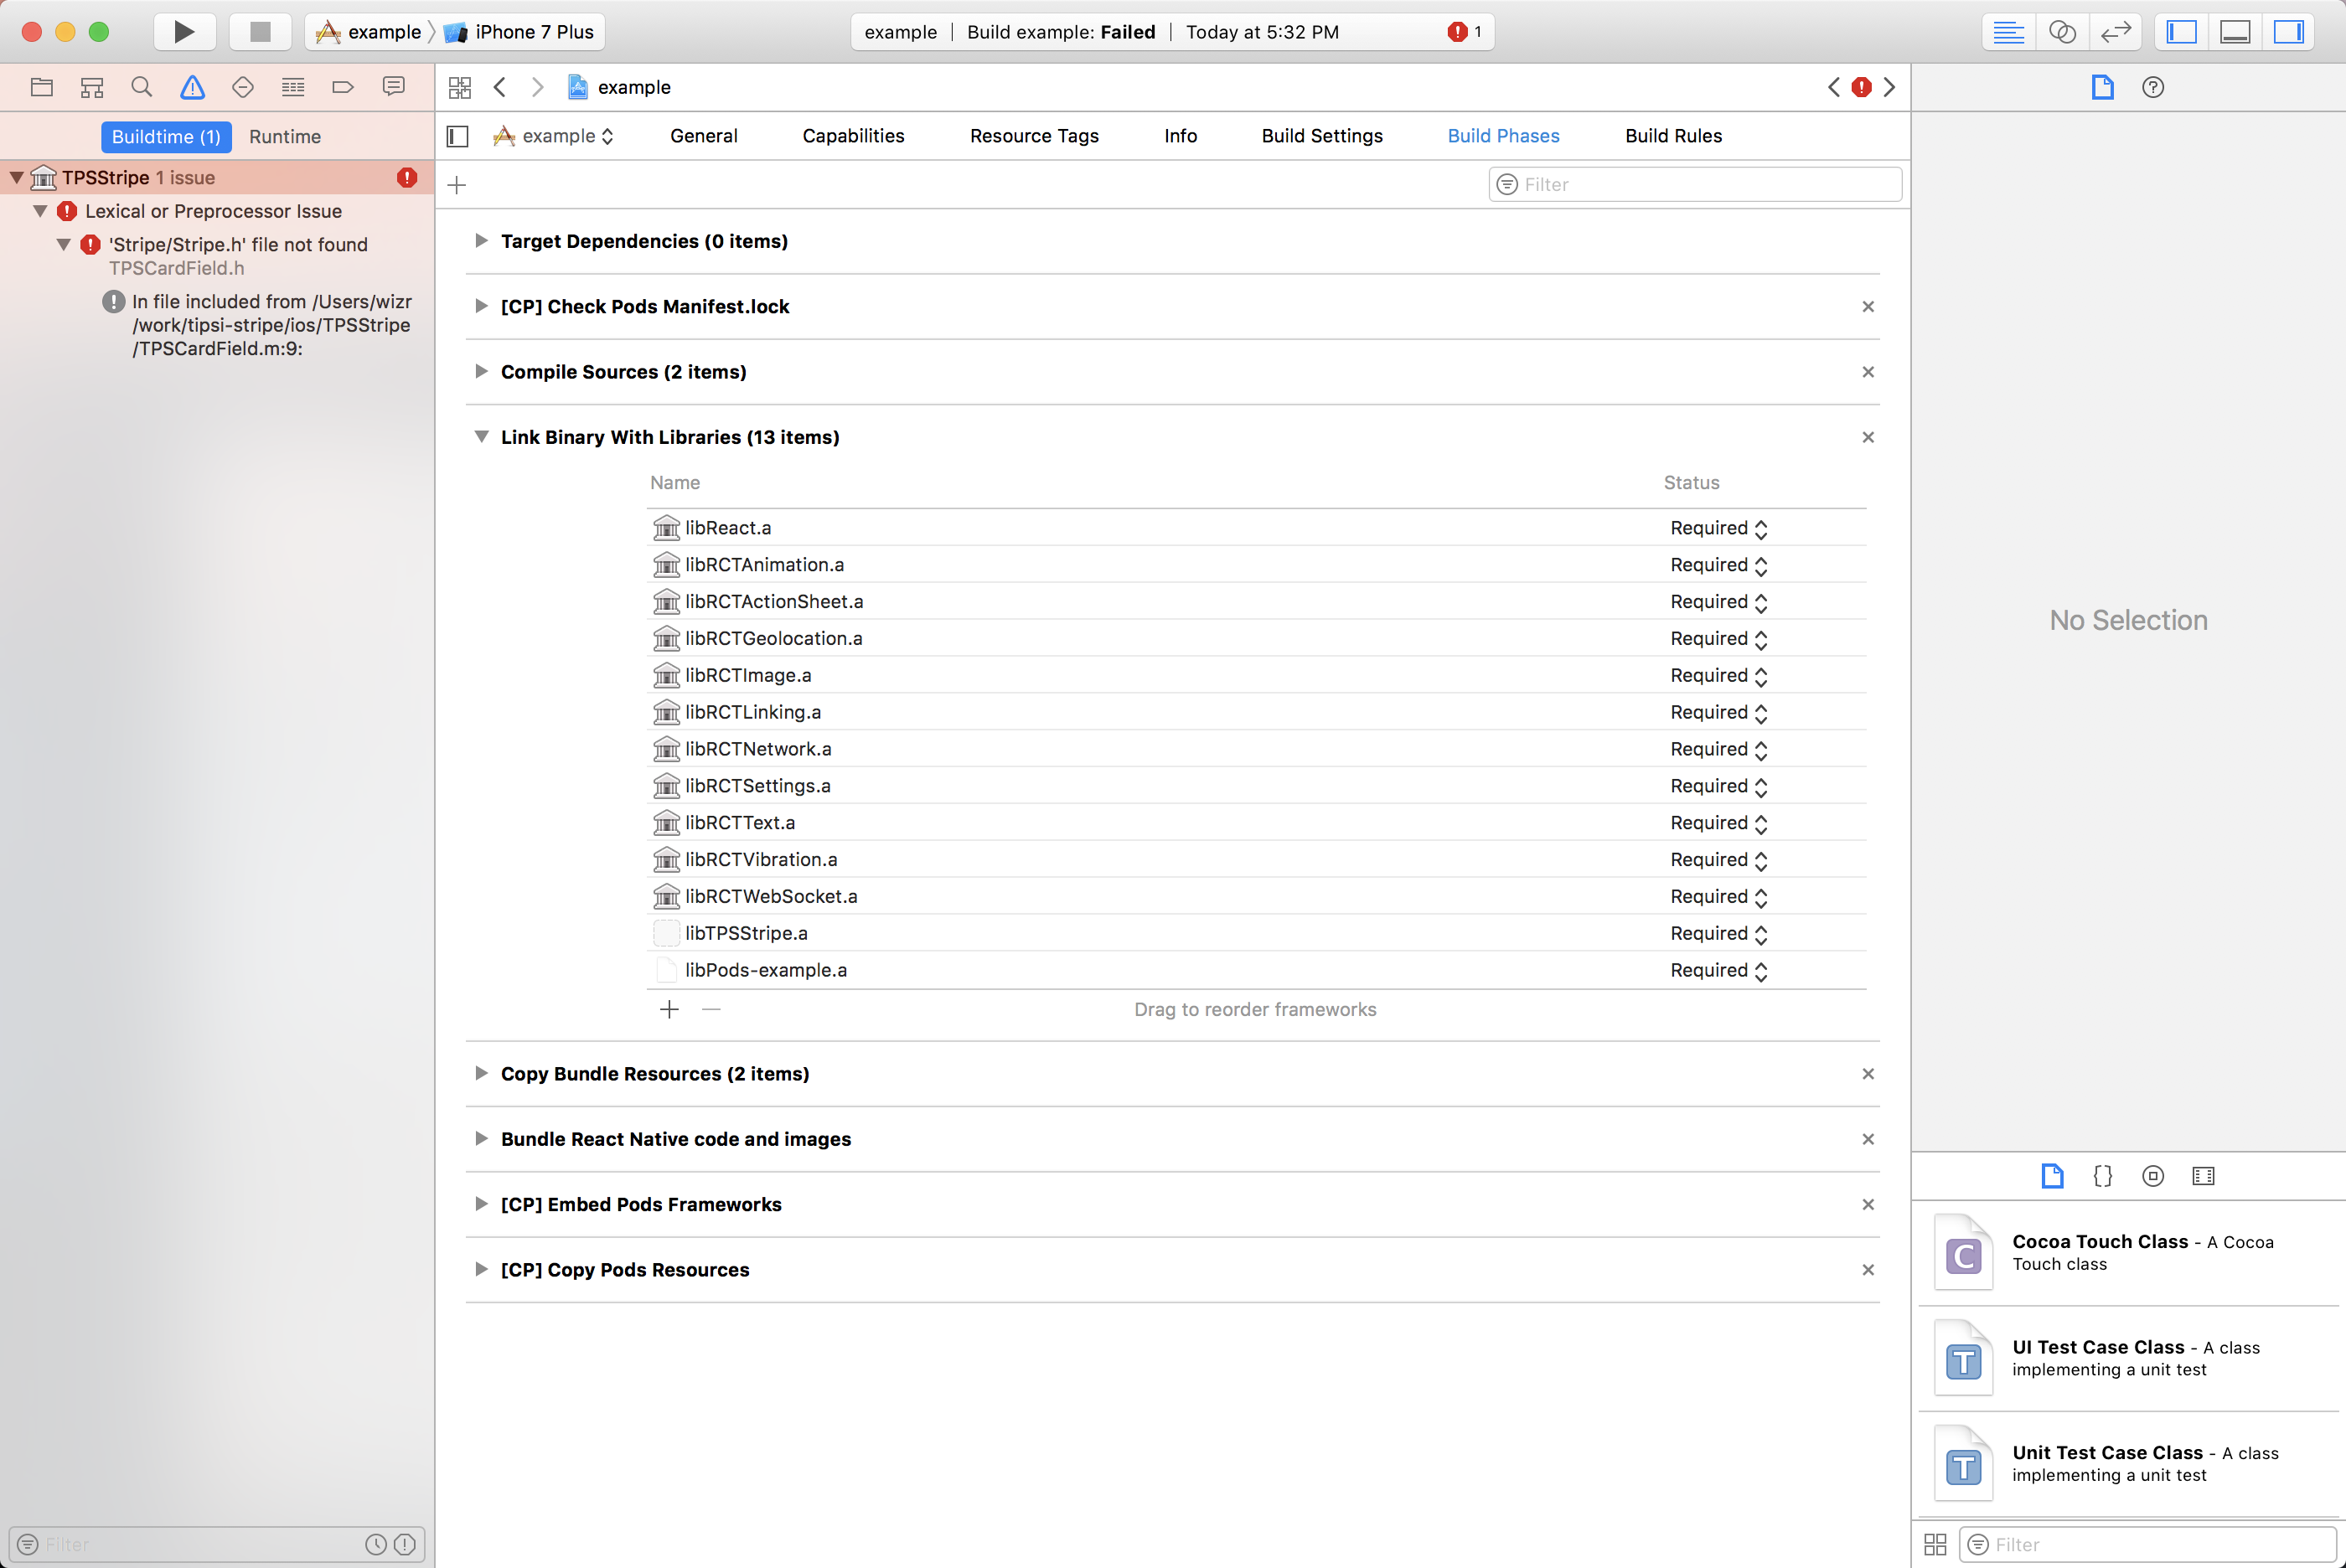2346x1568 pixels.
Task: Show the Version editor
Action: coord(2115,32)
